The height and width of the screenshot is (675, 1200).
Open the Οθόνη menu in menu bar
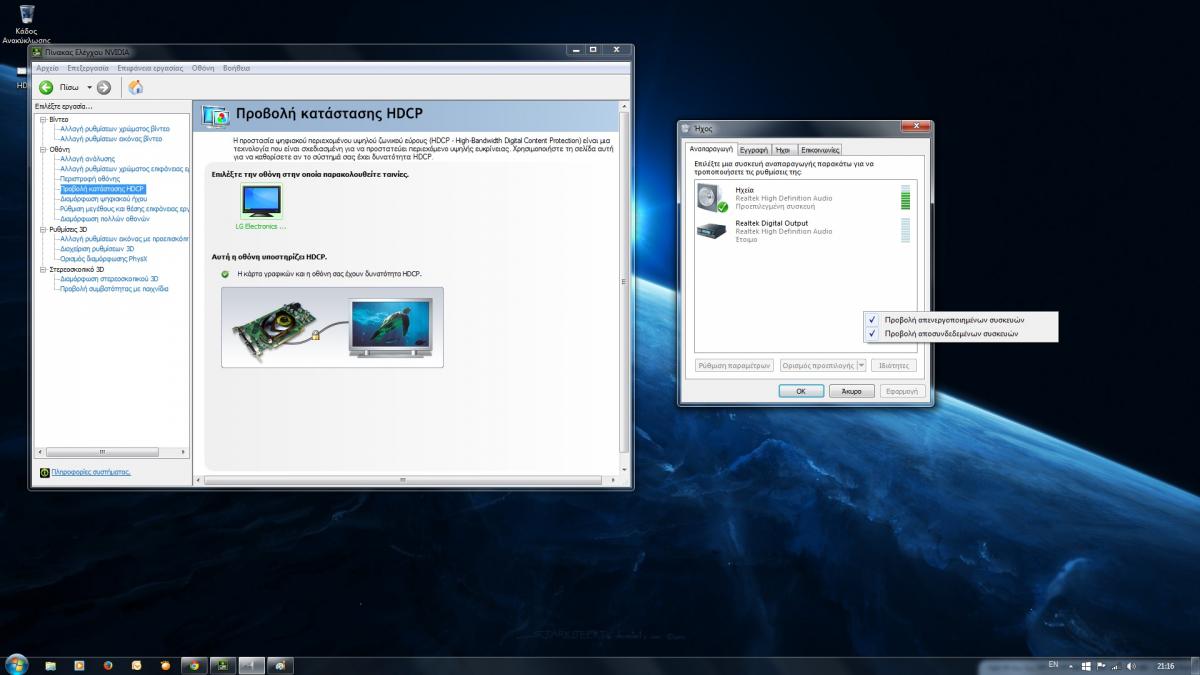[203, 68]
